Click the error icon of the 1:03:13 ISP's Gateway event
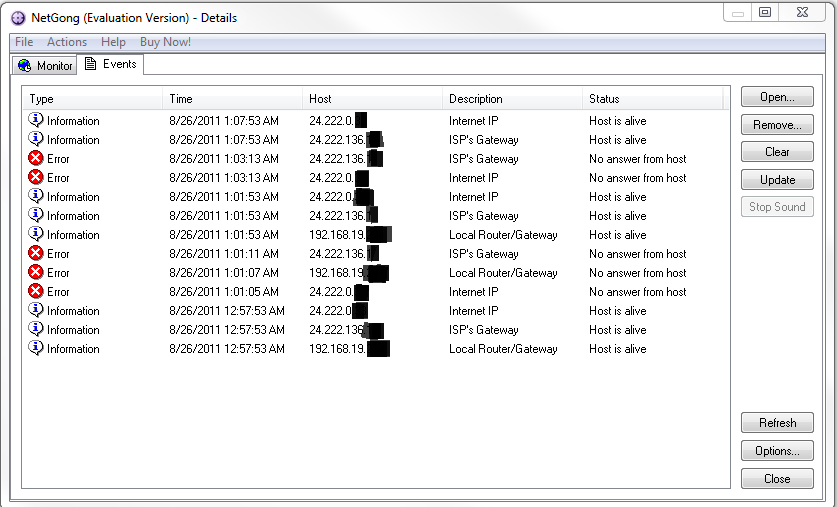Viewport: 837px width, 507px height. (x=36, y=159)
